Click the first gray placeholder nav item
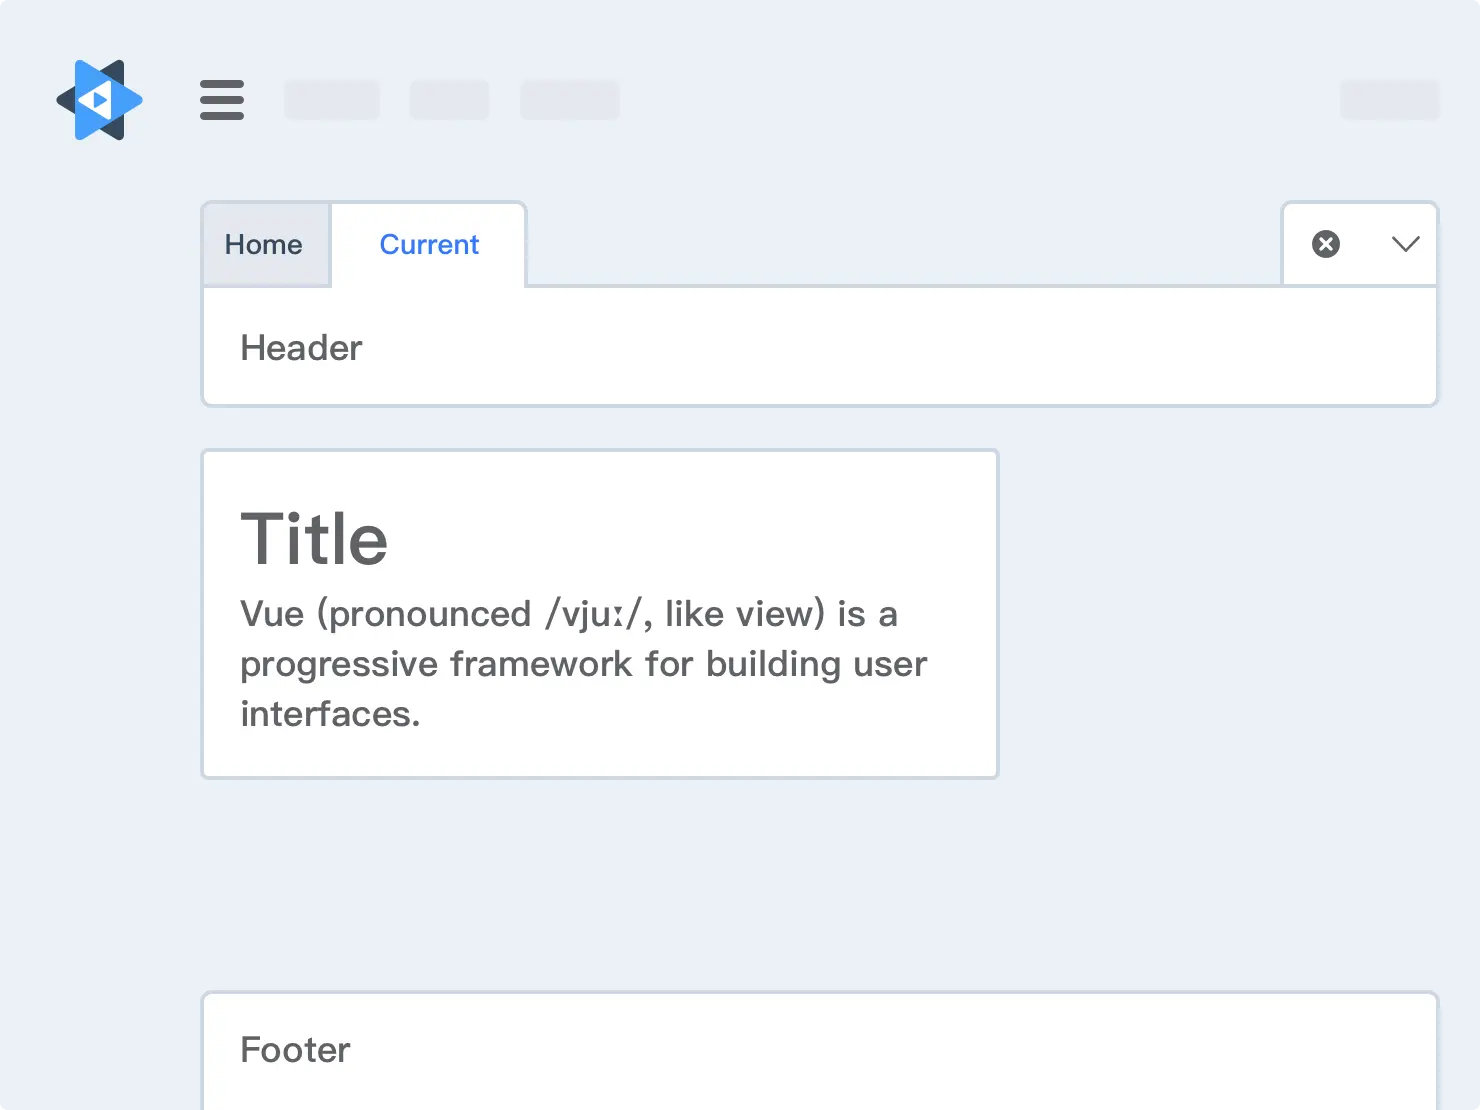 tap(332, 100)
